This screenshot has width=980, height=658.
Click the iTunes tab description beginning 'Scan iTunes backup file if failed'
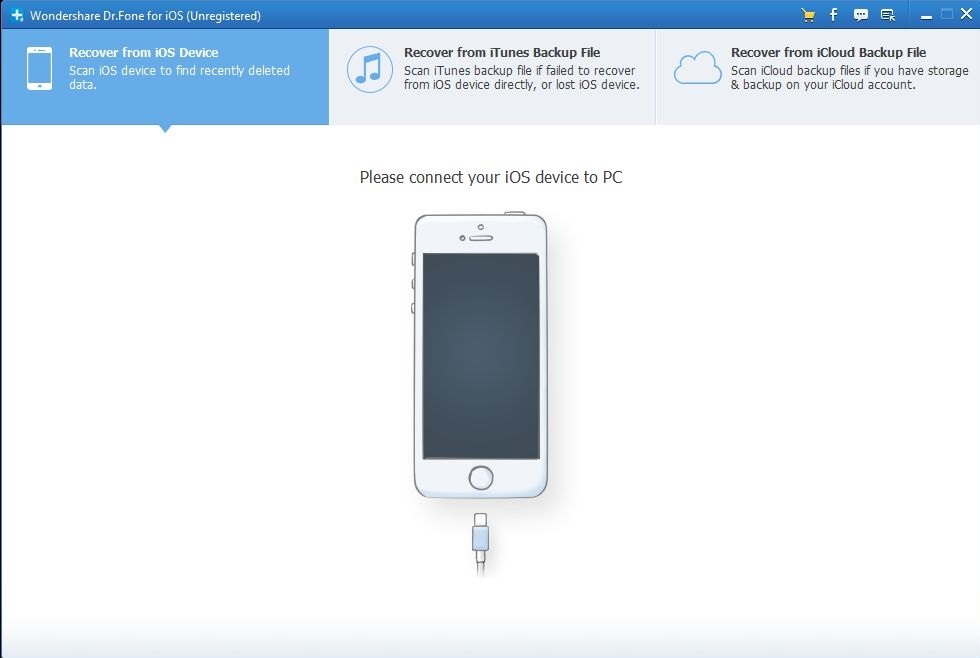pos(522,77)
